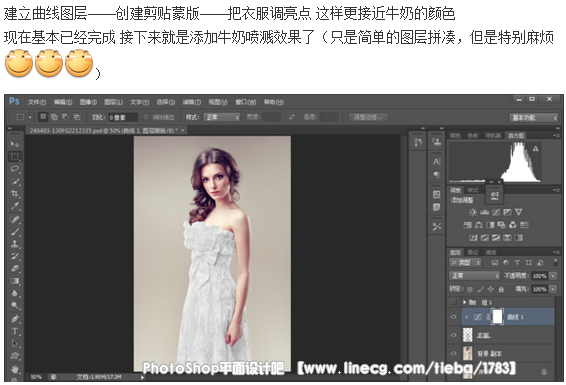Hide the 衣服 layer

454,335
